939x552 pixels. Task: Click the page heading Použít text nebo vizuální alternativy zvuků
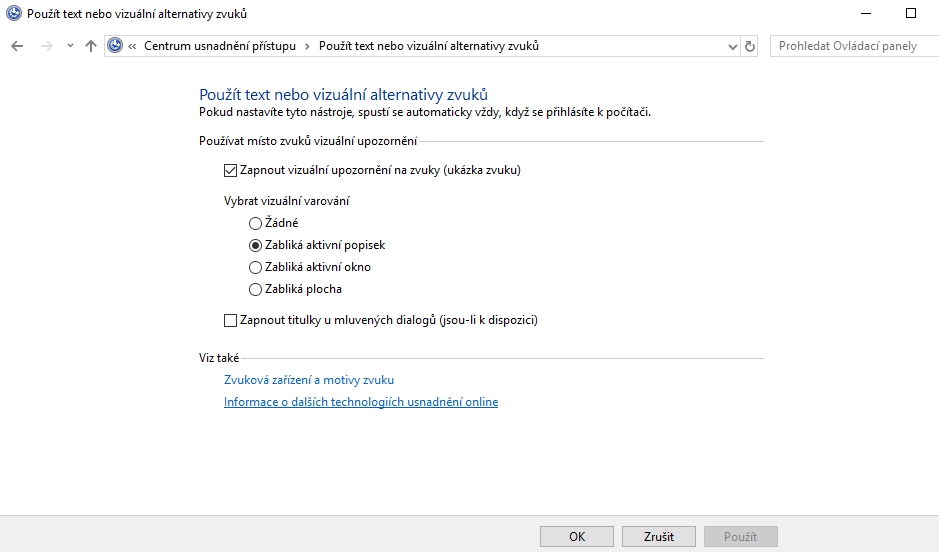point(344,95)
